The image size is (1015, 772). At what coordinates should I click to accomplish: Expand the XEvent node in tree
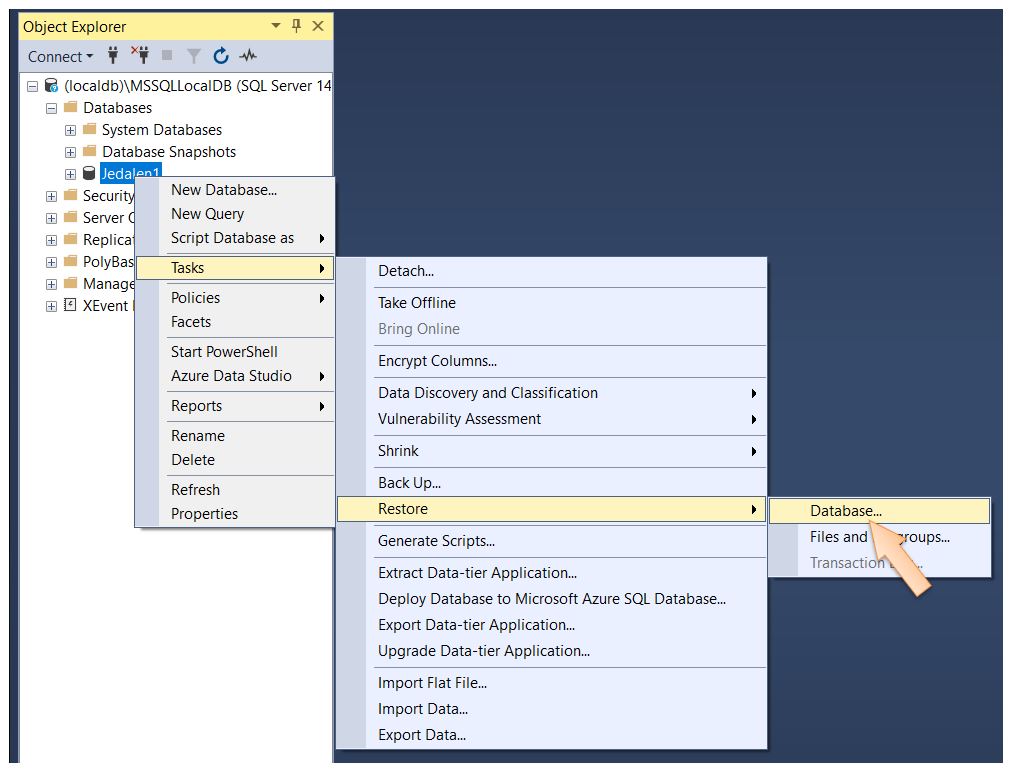51,306
